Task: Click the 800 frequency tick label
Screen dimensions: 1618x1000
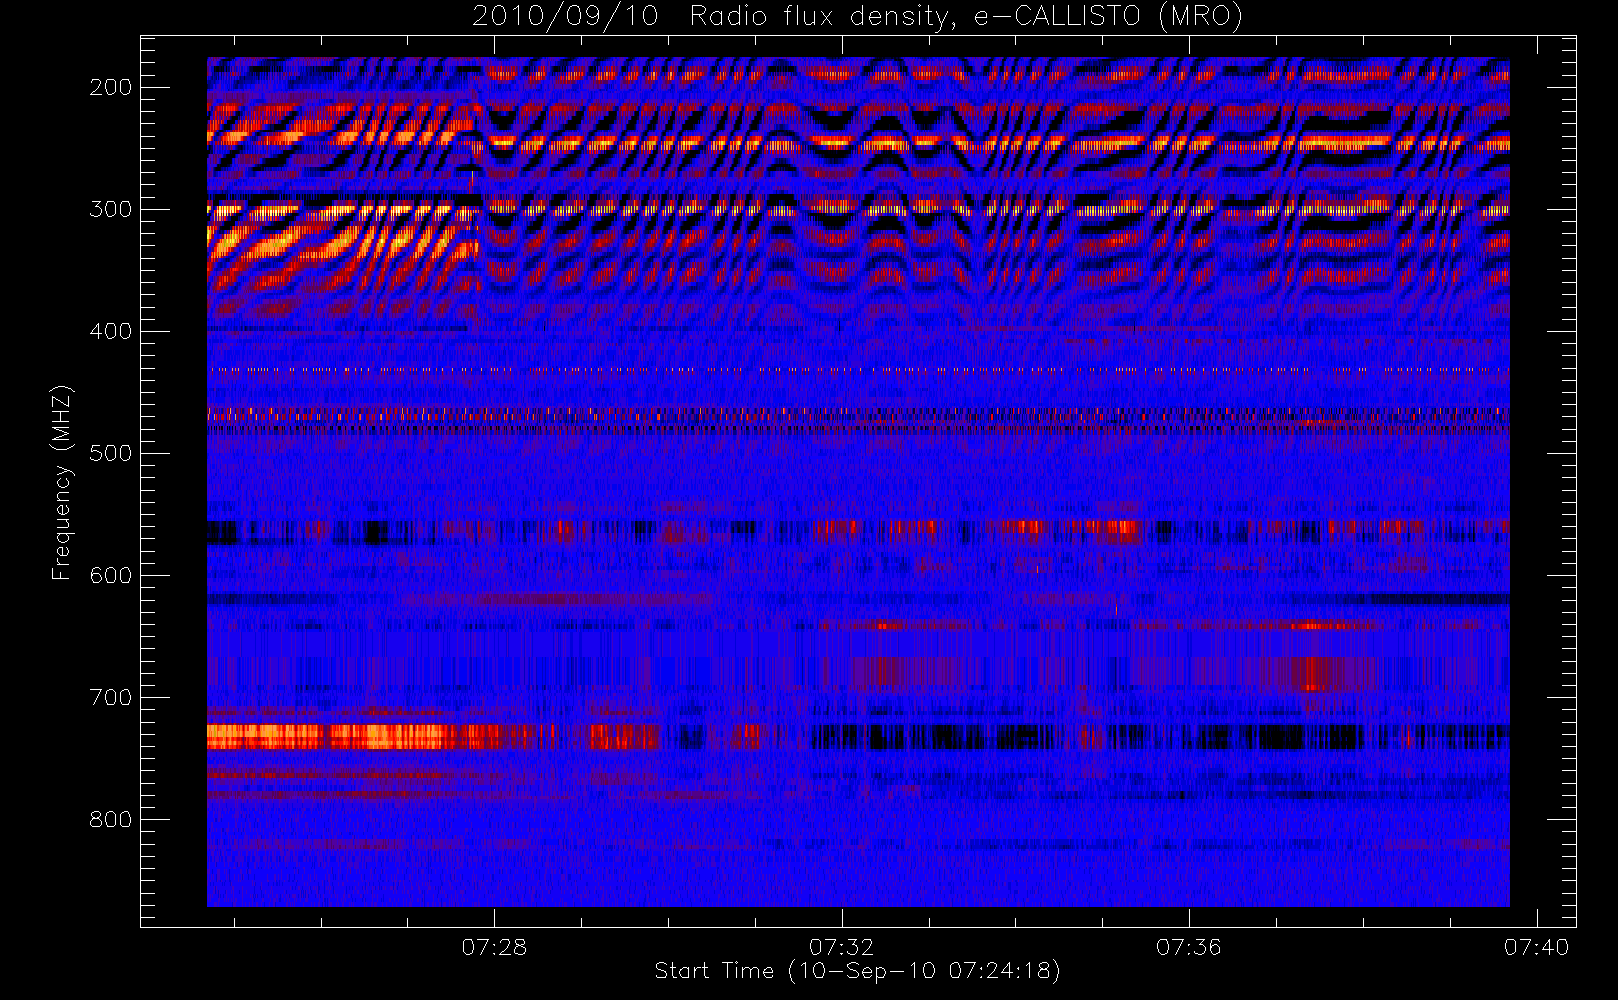Action: click(x=110, y=819)
